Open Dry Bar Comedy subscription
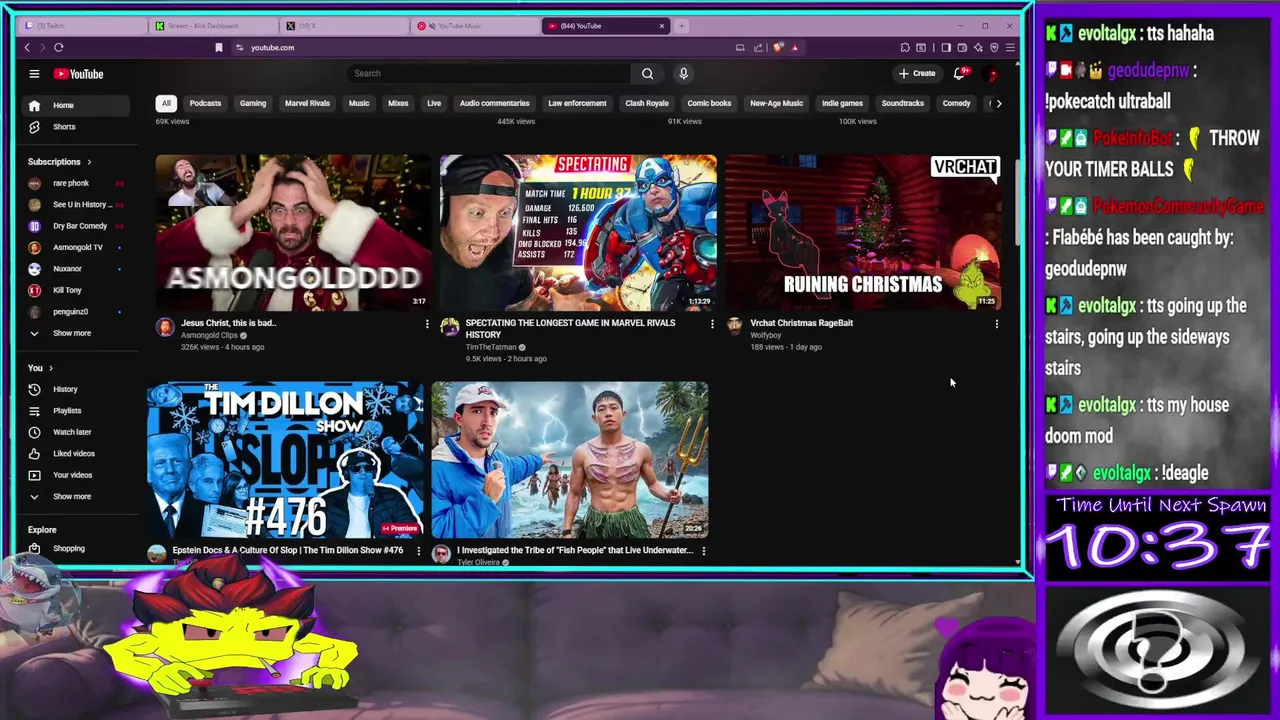Image resolution: width=1280 pixels, height=720 pixels. point(76,226)
